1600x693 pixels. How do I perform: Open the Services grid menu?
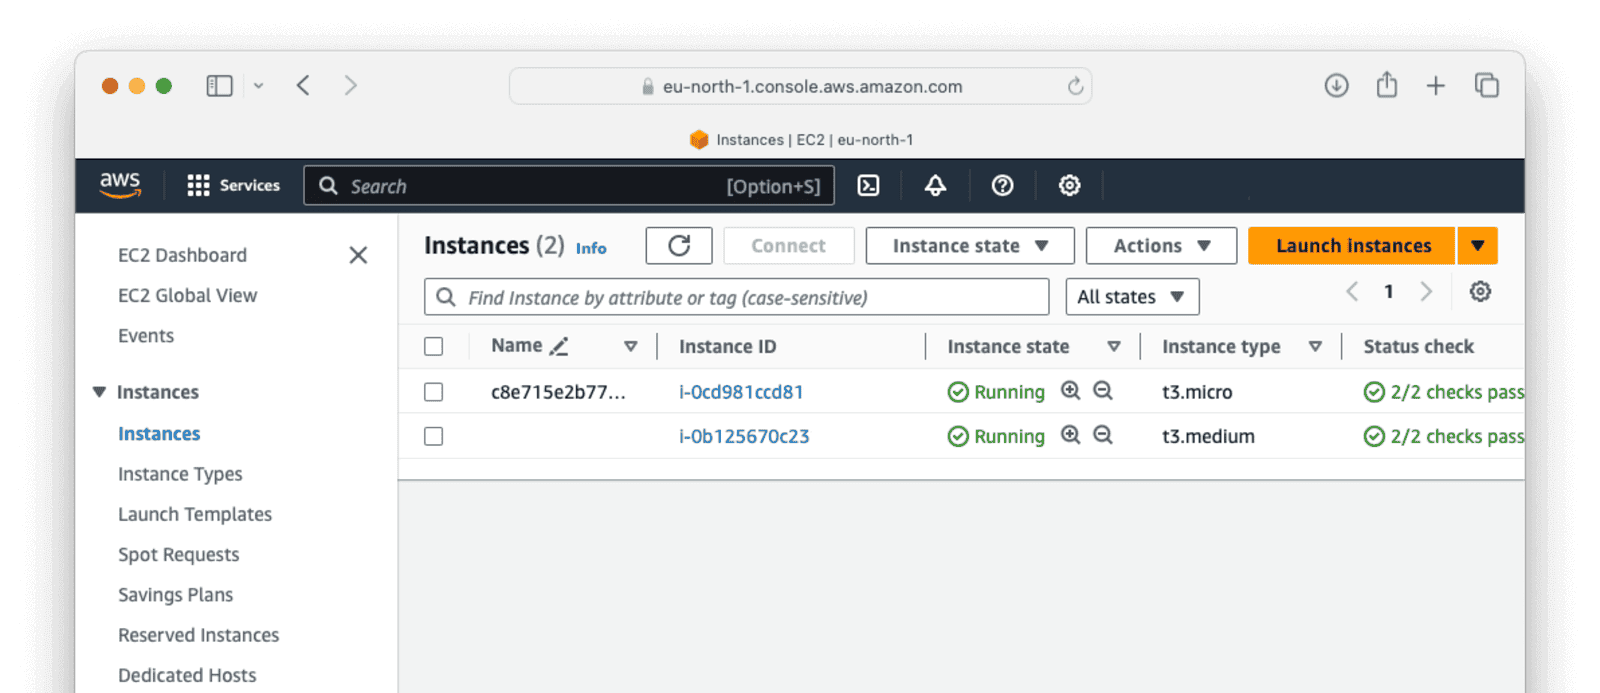coord(234,185)
